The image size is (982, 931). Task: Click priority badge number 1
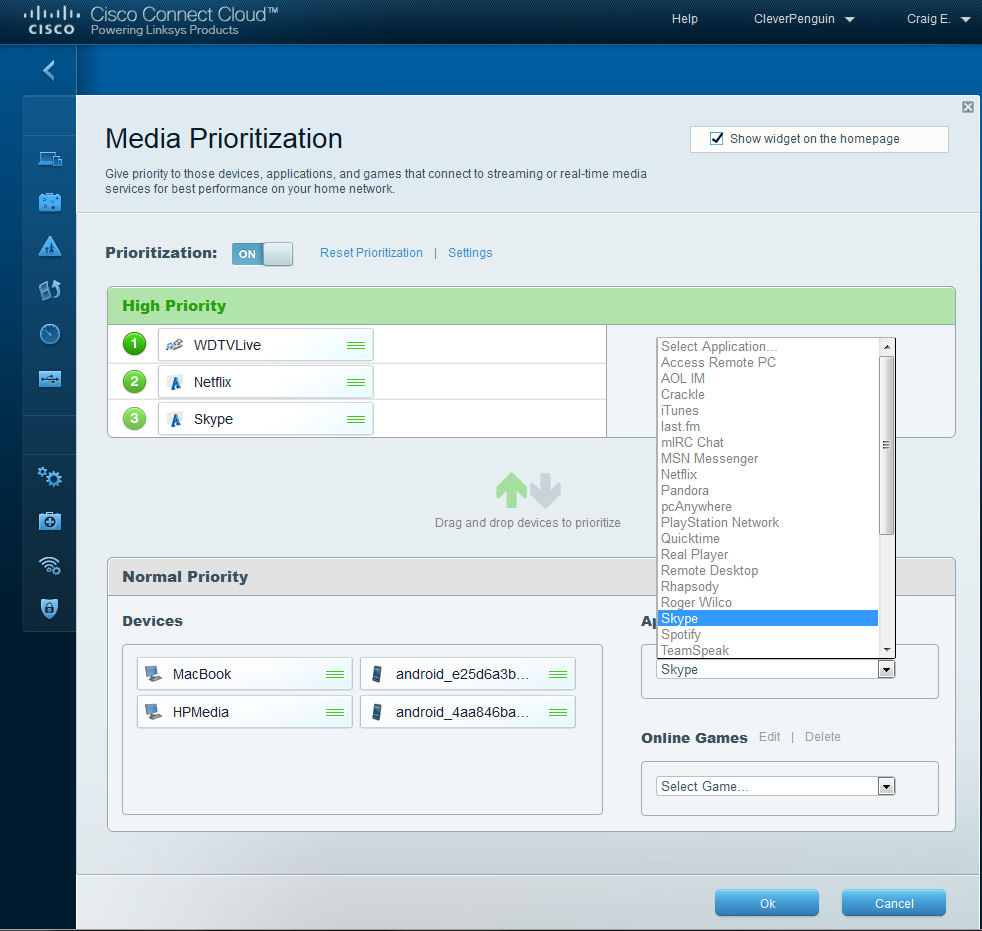coord(134,344)
